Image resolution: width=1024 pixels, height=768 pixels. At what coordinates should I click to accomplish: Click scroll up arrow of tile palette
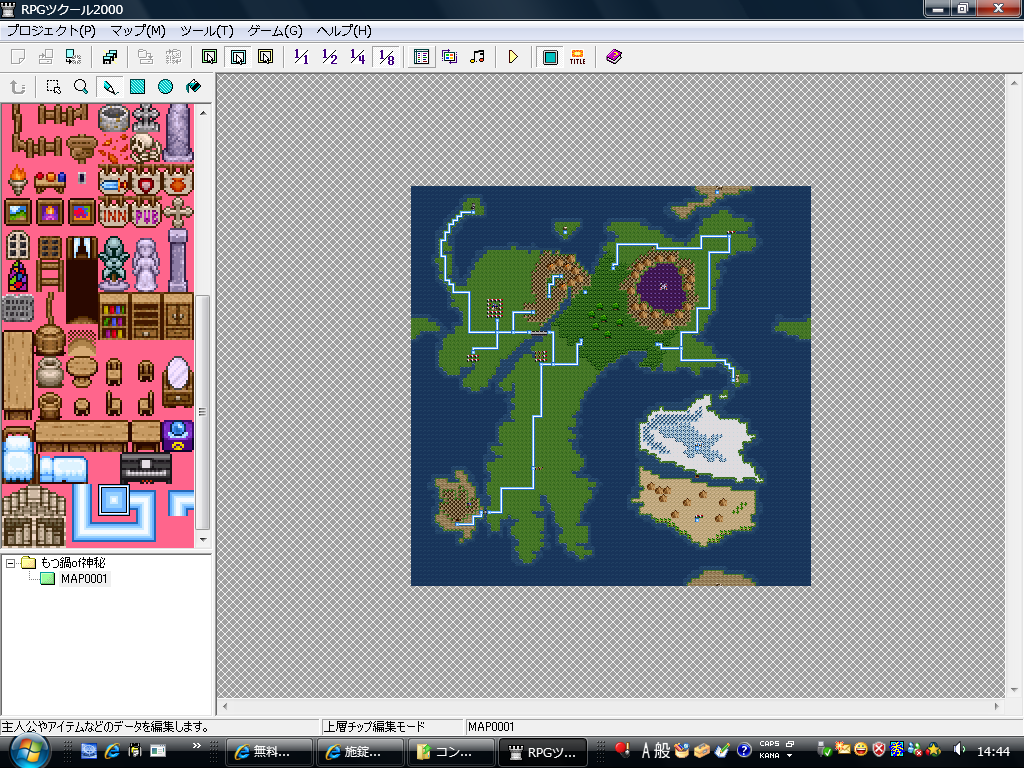203,112
